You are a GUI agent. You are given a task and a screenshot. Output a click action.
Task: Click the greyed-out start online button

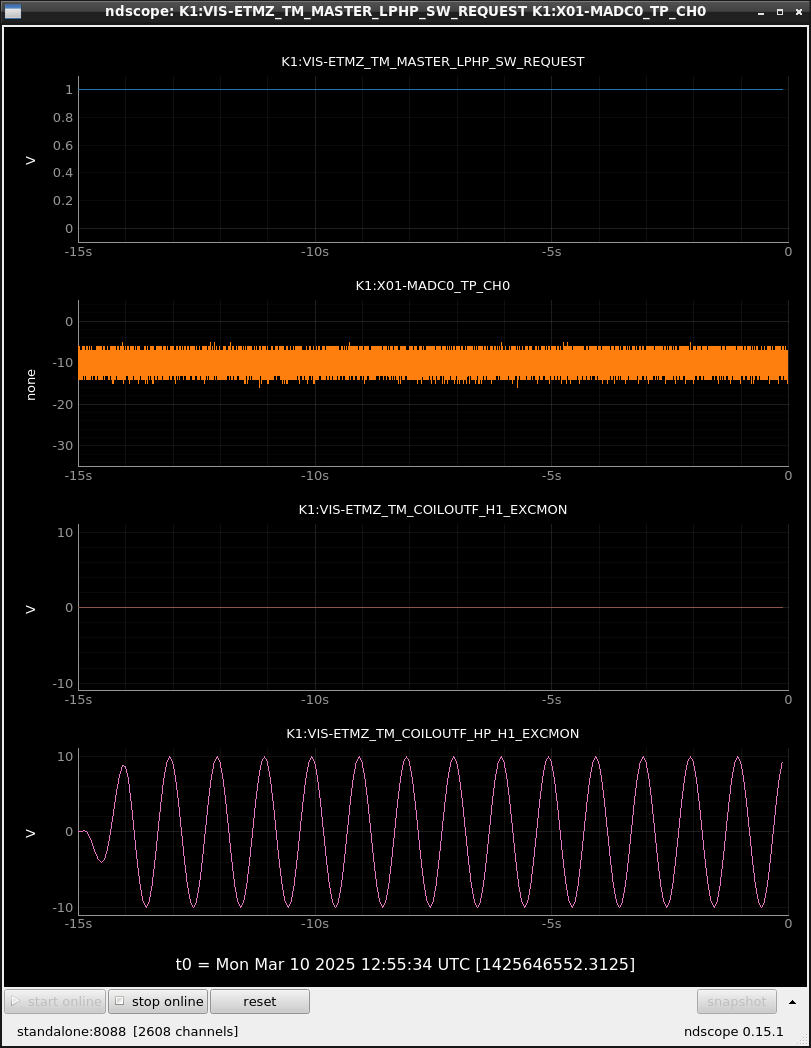click(55, 1001)
